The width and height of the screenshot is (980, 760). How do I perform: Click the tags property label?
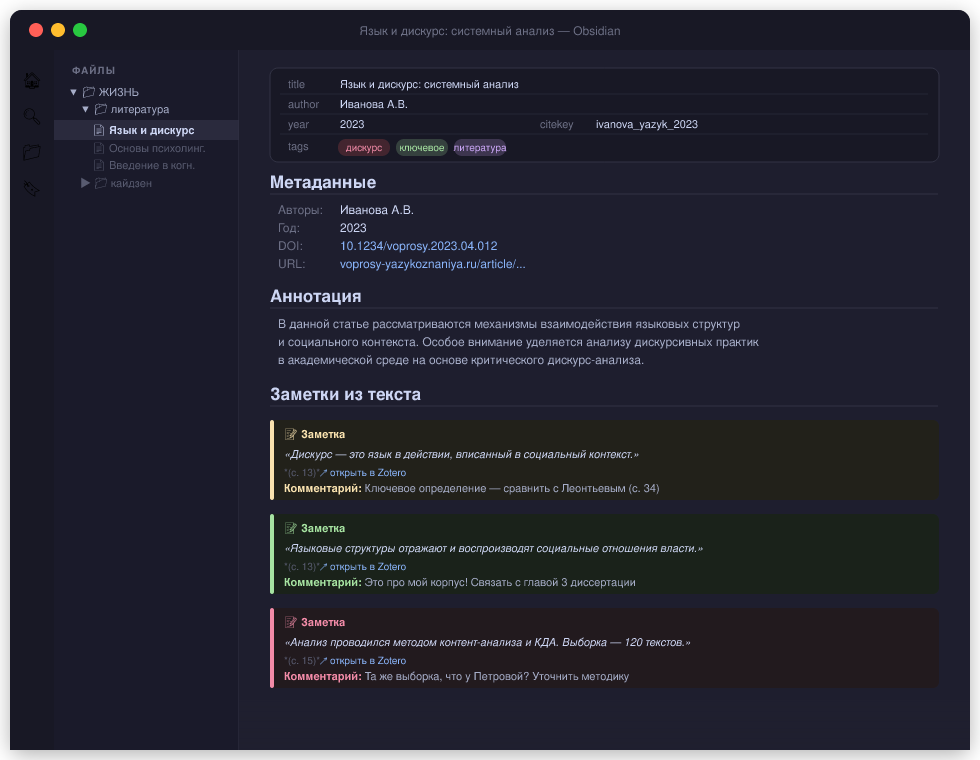[298, 146]
